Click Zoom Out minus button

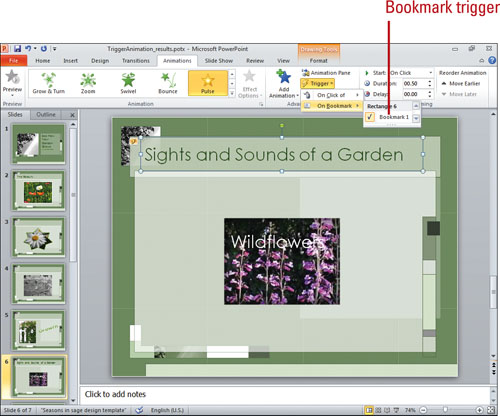click(x=423, y=410)
